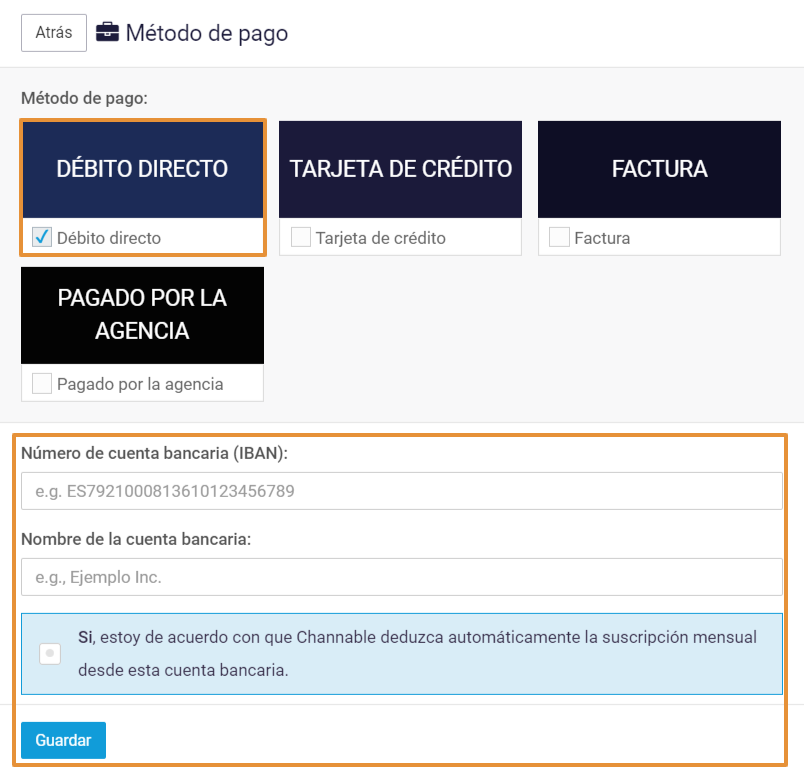Click the 'Método de pago:' section label
Screen dimensions: 804x774
[84, 98]
